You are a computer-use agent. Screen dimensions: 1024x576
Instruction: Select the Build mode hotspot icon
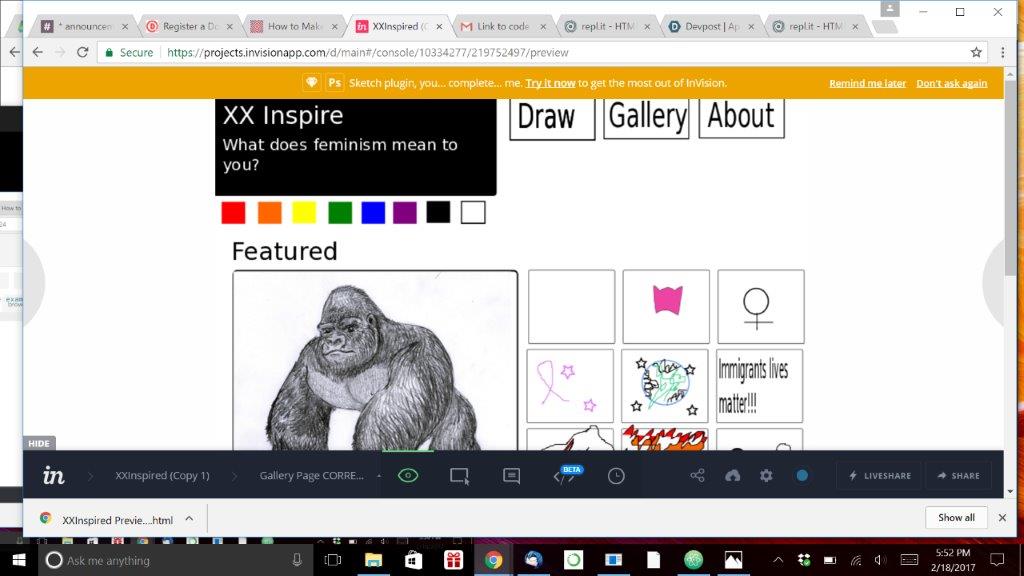pos(460,476)
